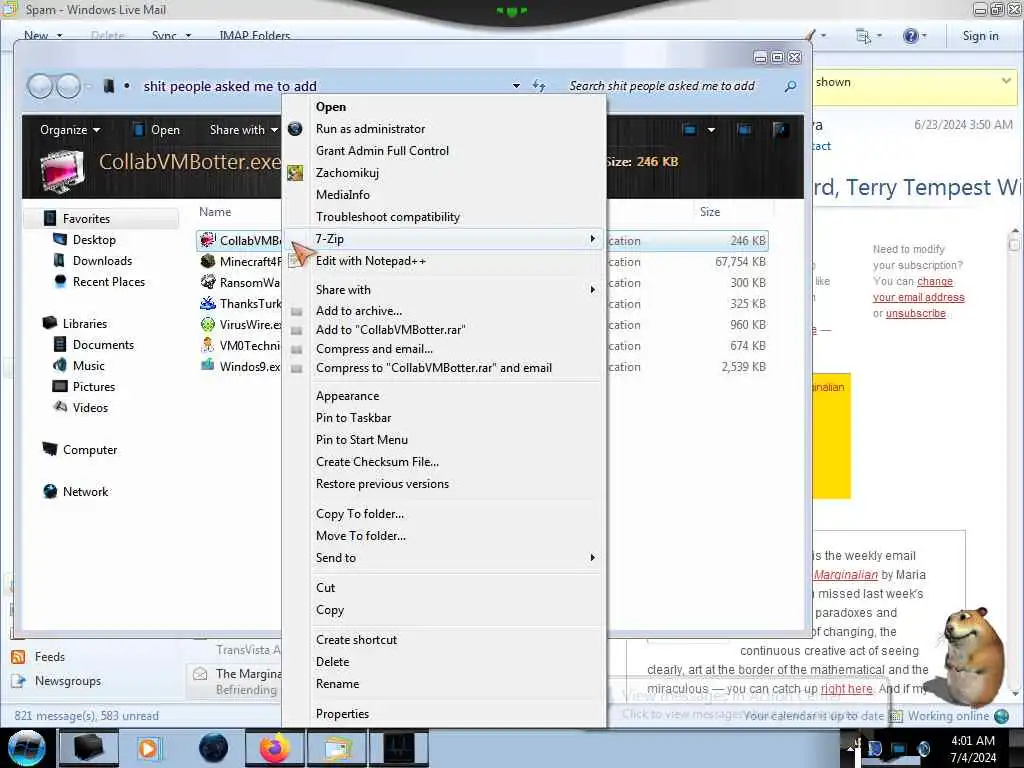The width and height of the screenshot is (1024, 768).
Task: Select Network in navigation pane
Action: [86, 492]
